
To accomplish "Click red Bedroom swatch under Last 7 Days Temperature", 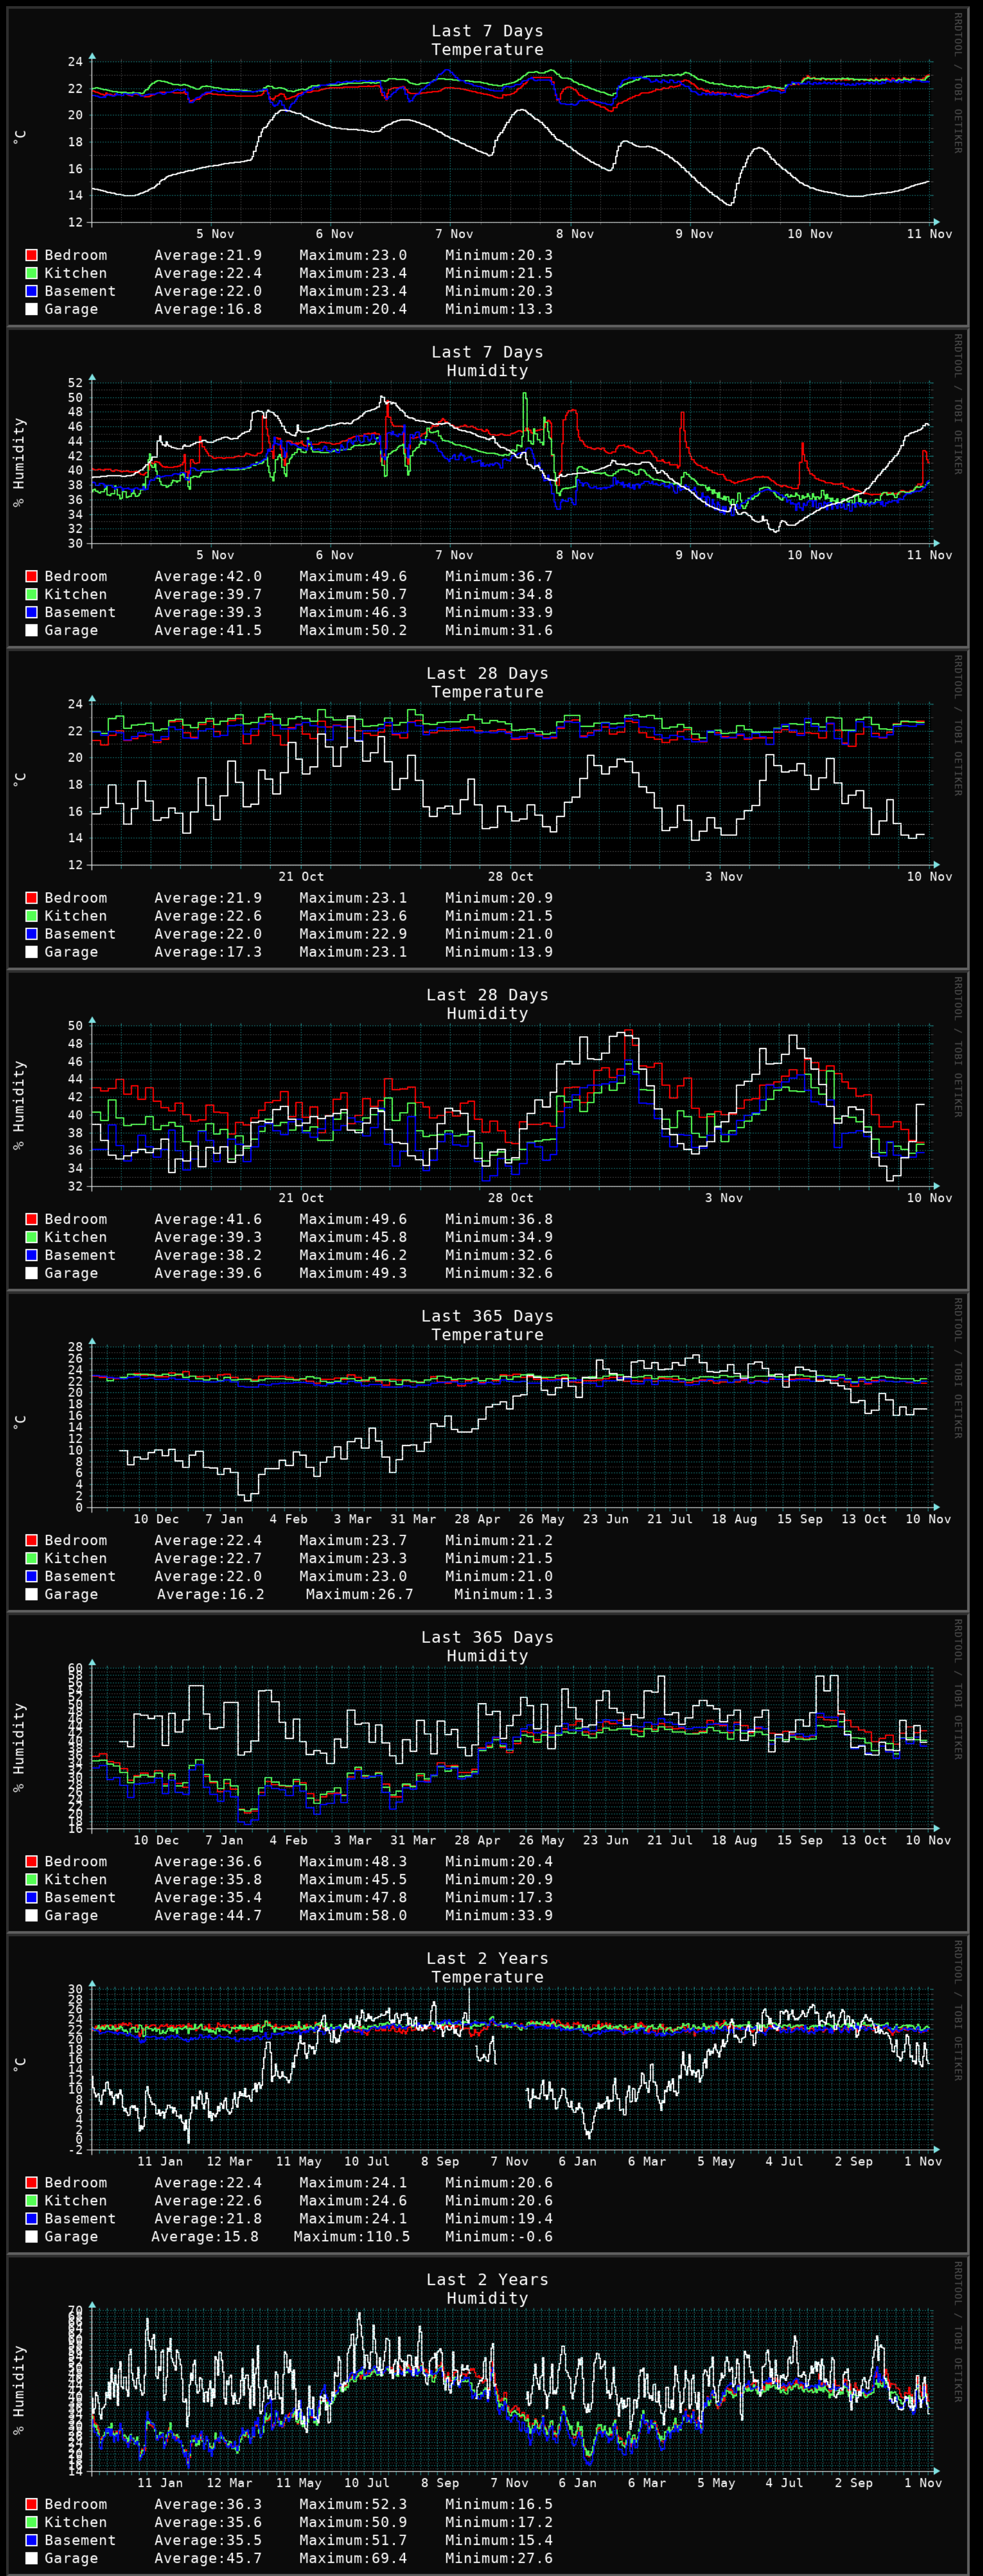I will pyautogui.click(x=31, y=255).
